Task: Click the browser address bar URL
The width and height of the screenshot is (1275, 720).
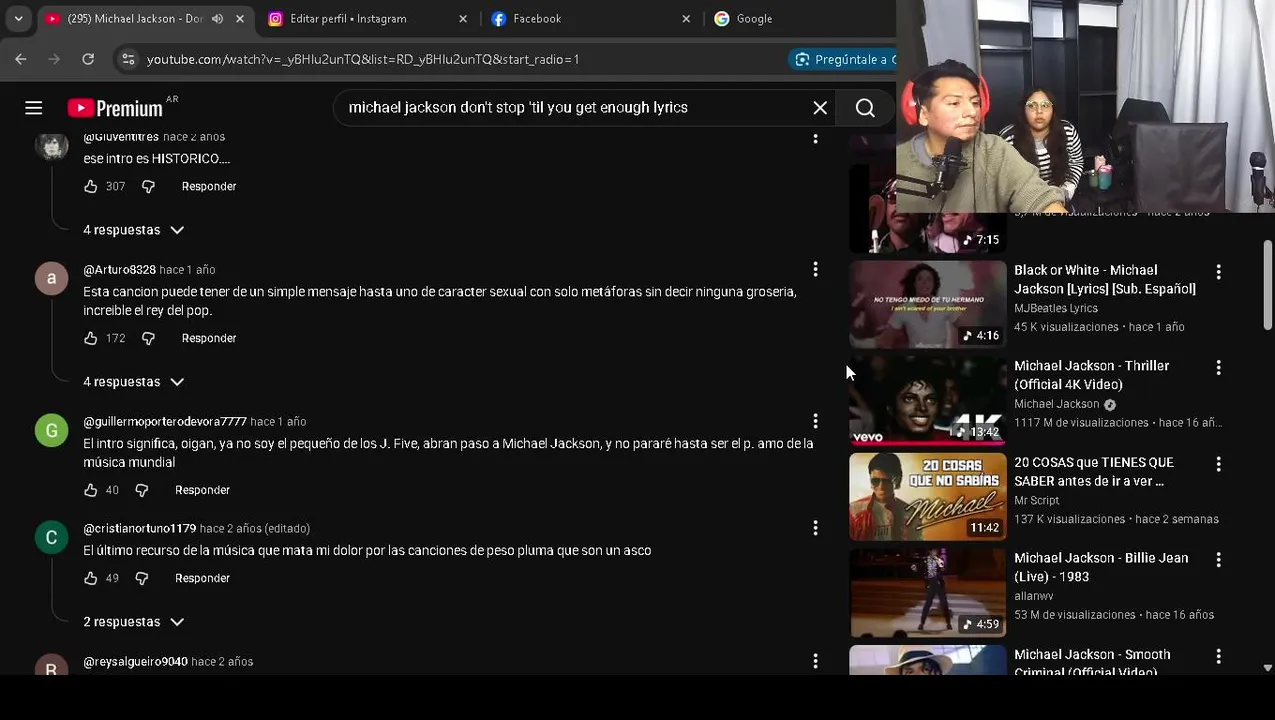Action: pyautogui.click(x=363, y=59)
